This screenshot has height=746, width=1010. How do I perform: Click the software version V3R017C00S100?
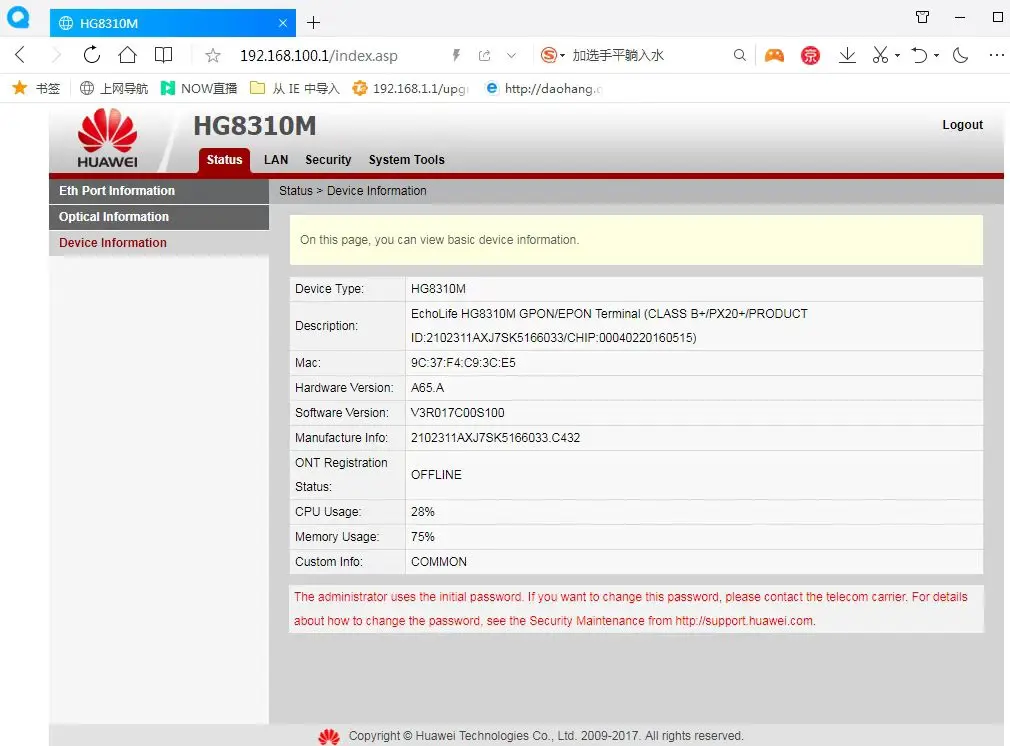tap(457, 413)
